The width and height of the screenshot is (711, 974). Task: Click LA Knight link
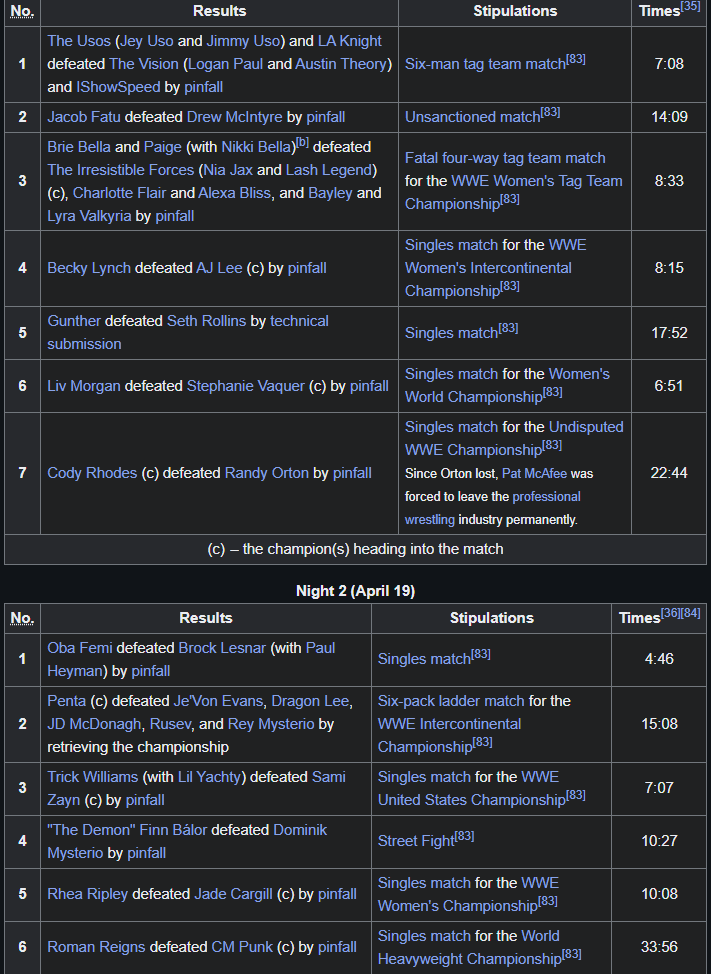(350, 41)
